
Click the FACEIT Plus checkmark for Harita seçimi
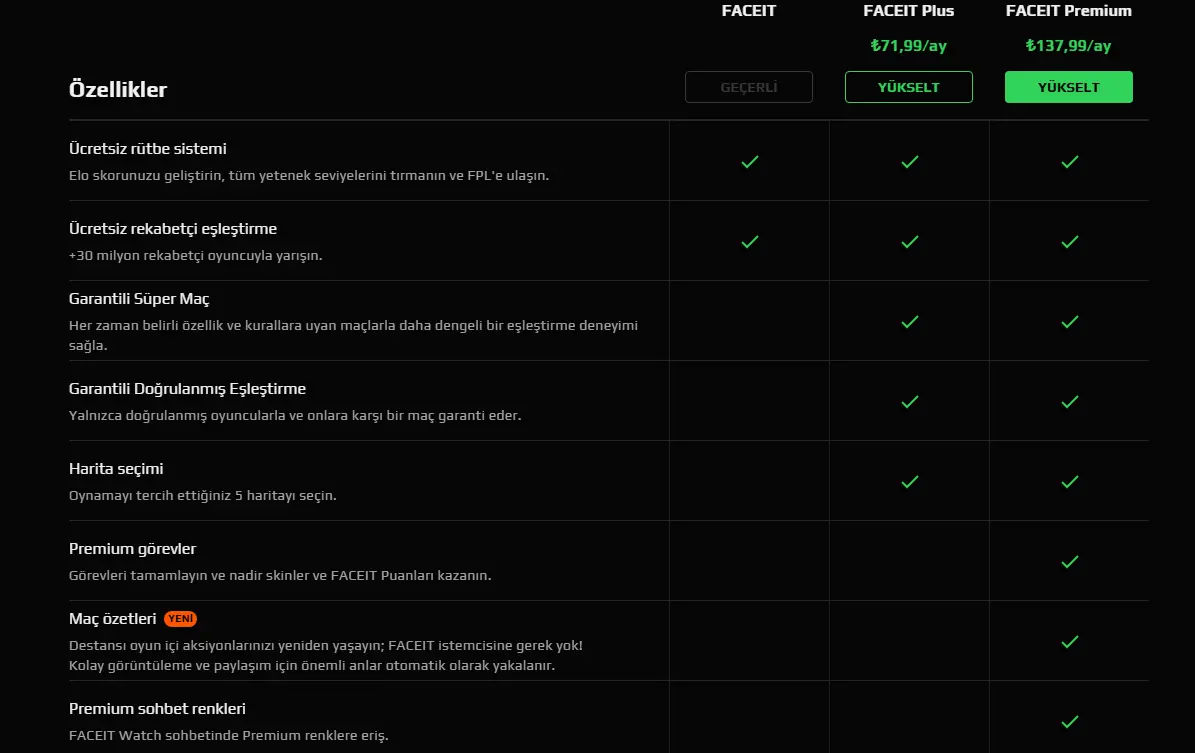pos(910,482)
